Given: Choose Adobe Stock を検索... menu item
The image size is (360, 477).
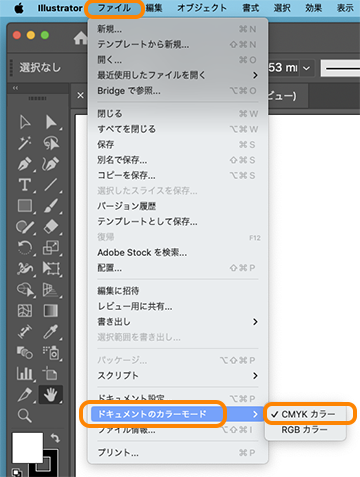Looking at the screenshot, I should 177,253.
